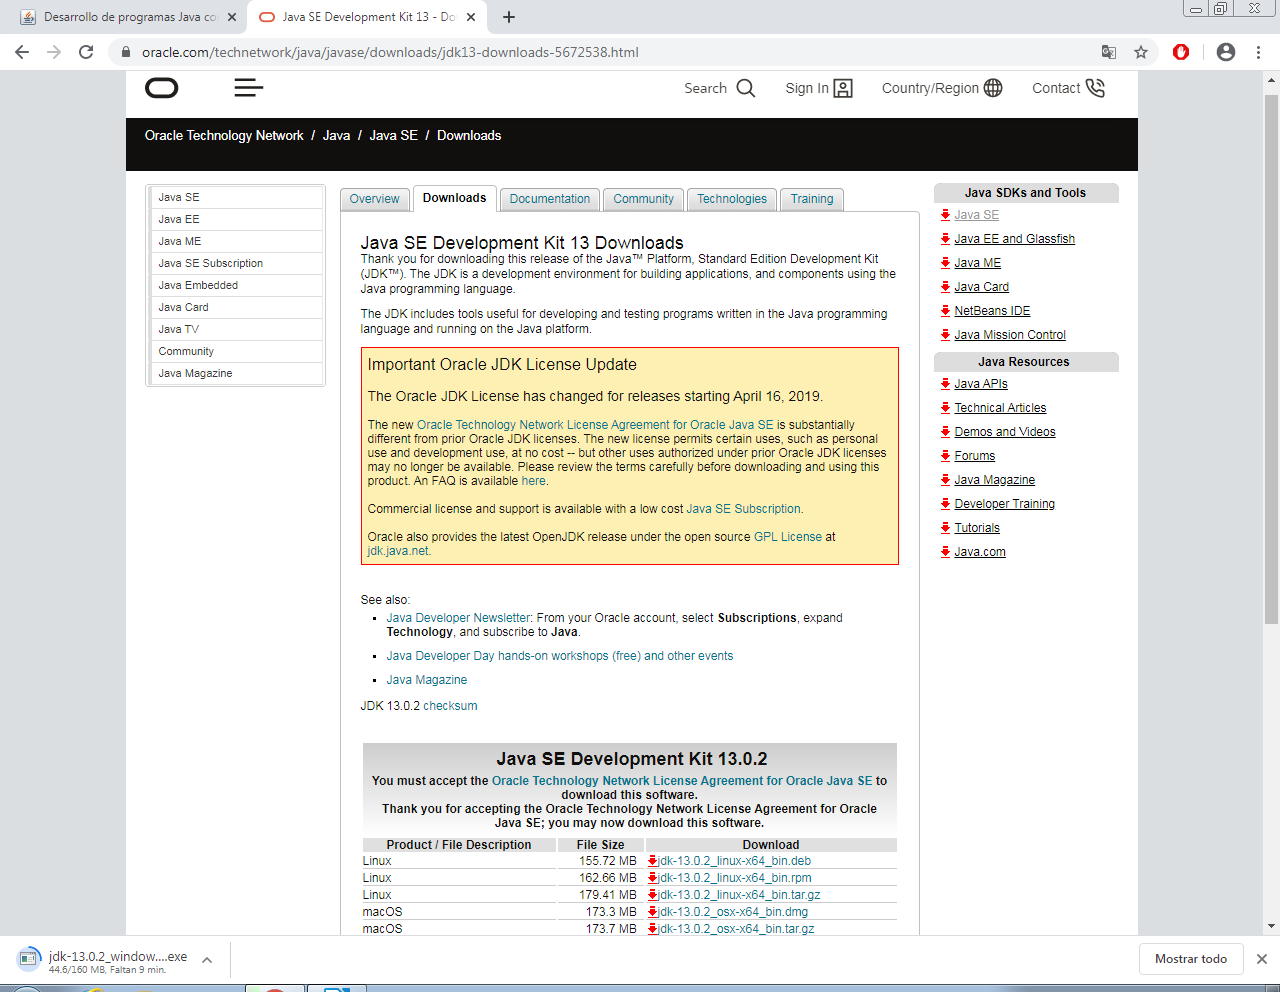The height and width of the screenshot is (992, 1280).
Task: Click the Country/Region globe icon
Action: [993, 88]
